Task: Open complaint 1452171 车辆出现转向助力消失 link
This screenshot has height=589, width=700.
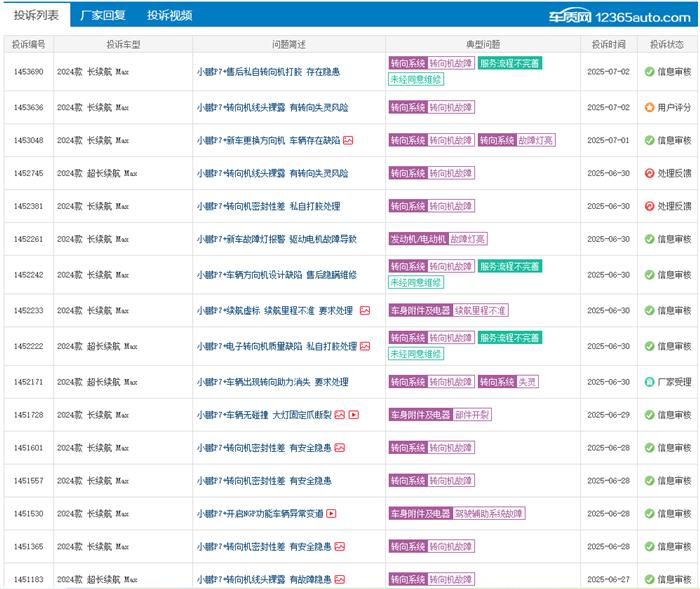Action: (x=272, y=382)
